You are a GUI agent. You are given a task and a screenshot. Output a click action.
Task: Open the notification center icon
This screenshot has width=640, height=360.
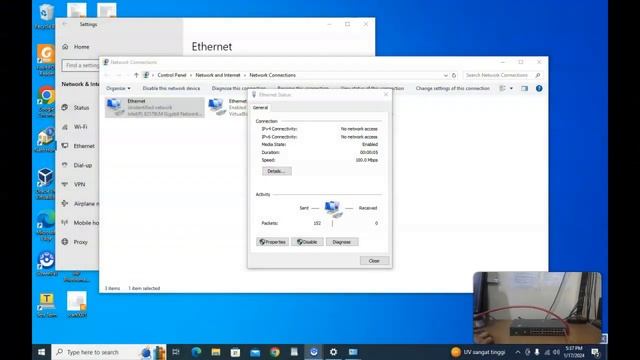click(x=595, y=352)
